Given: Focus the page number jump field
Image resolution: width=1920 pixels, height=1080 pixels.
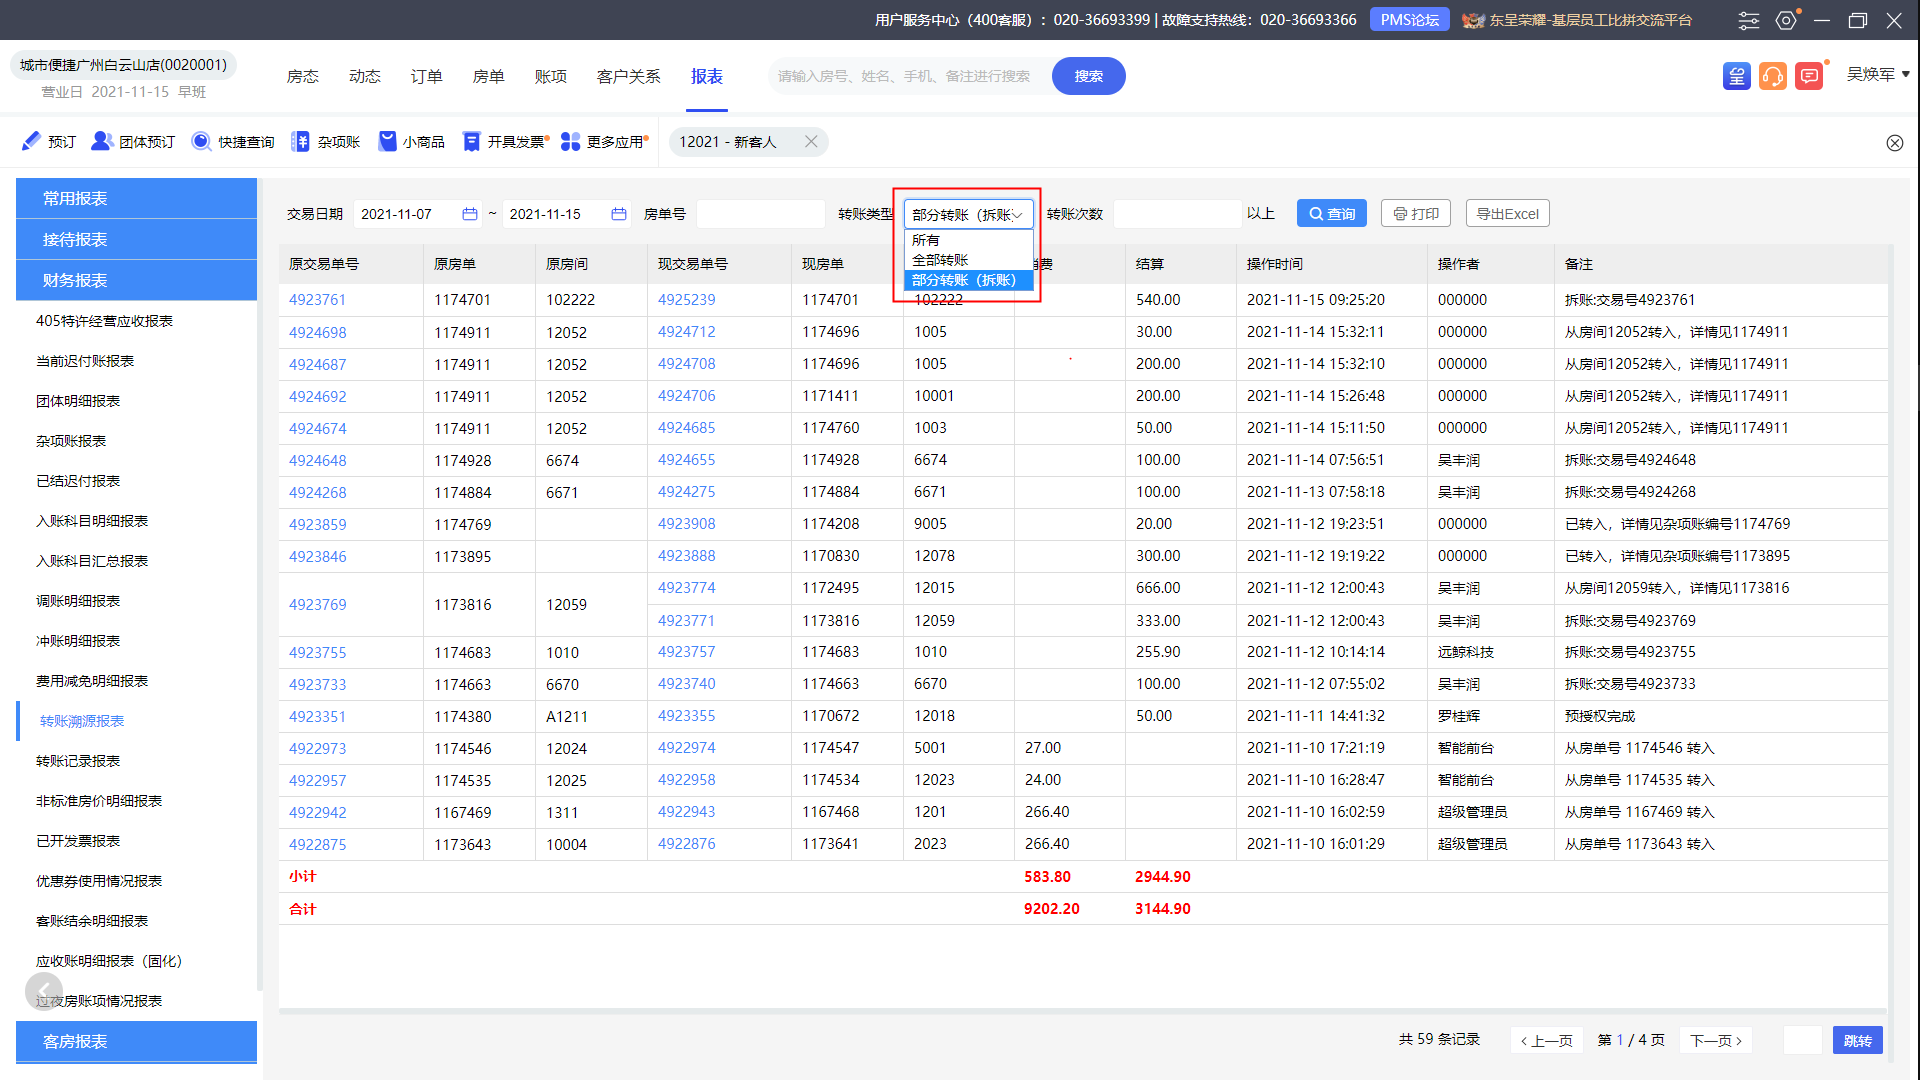Looking at the screenshot, I should [x=1802, y=1040].
